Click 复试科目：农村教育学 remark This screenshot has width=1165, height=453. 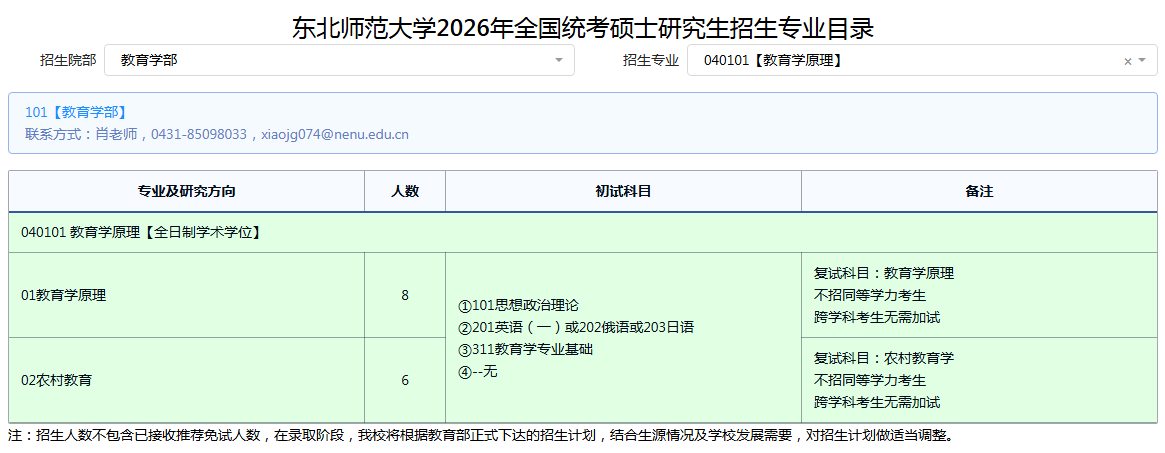point(884,359)
